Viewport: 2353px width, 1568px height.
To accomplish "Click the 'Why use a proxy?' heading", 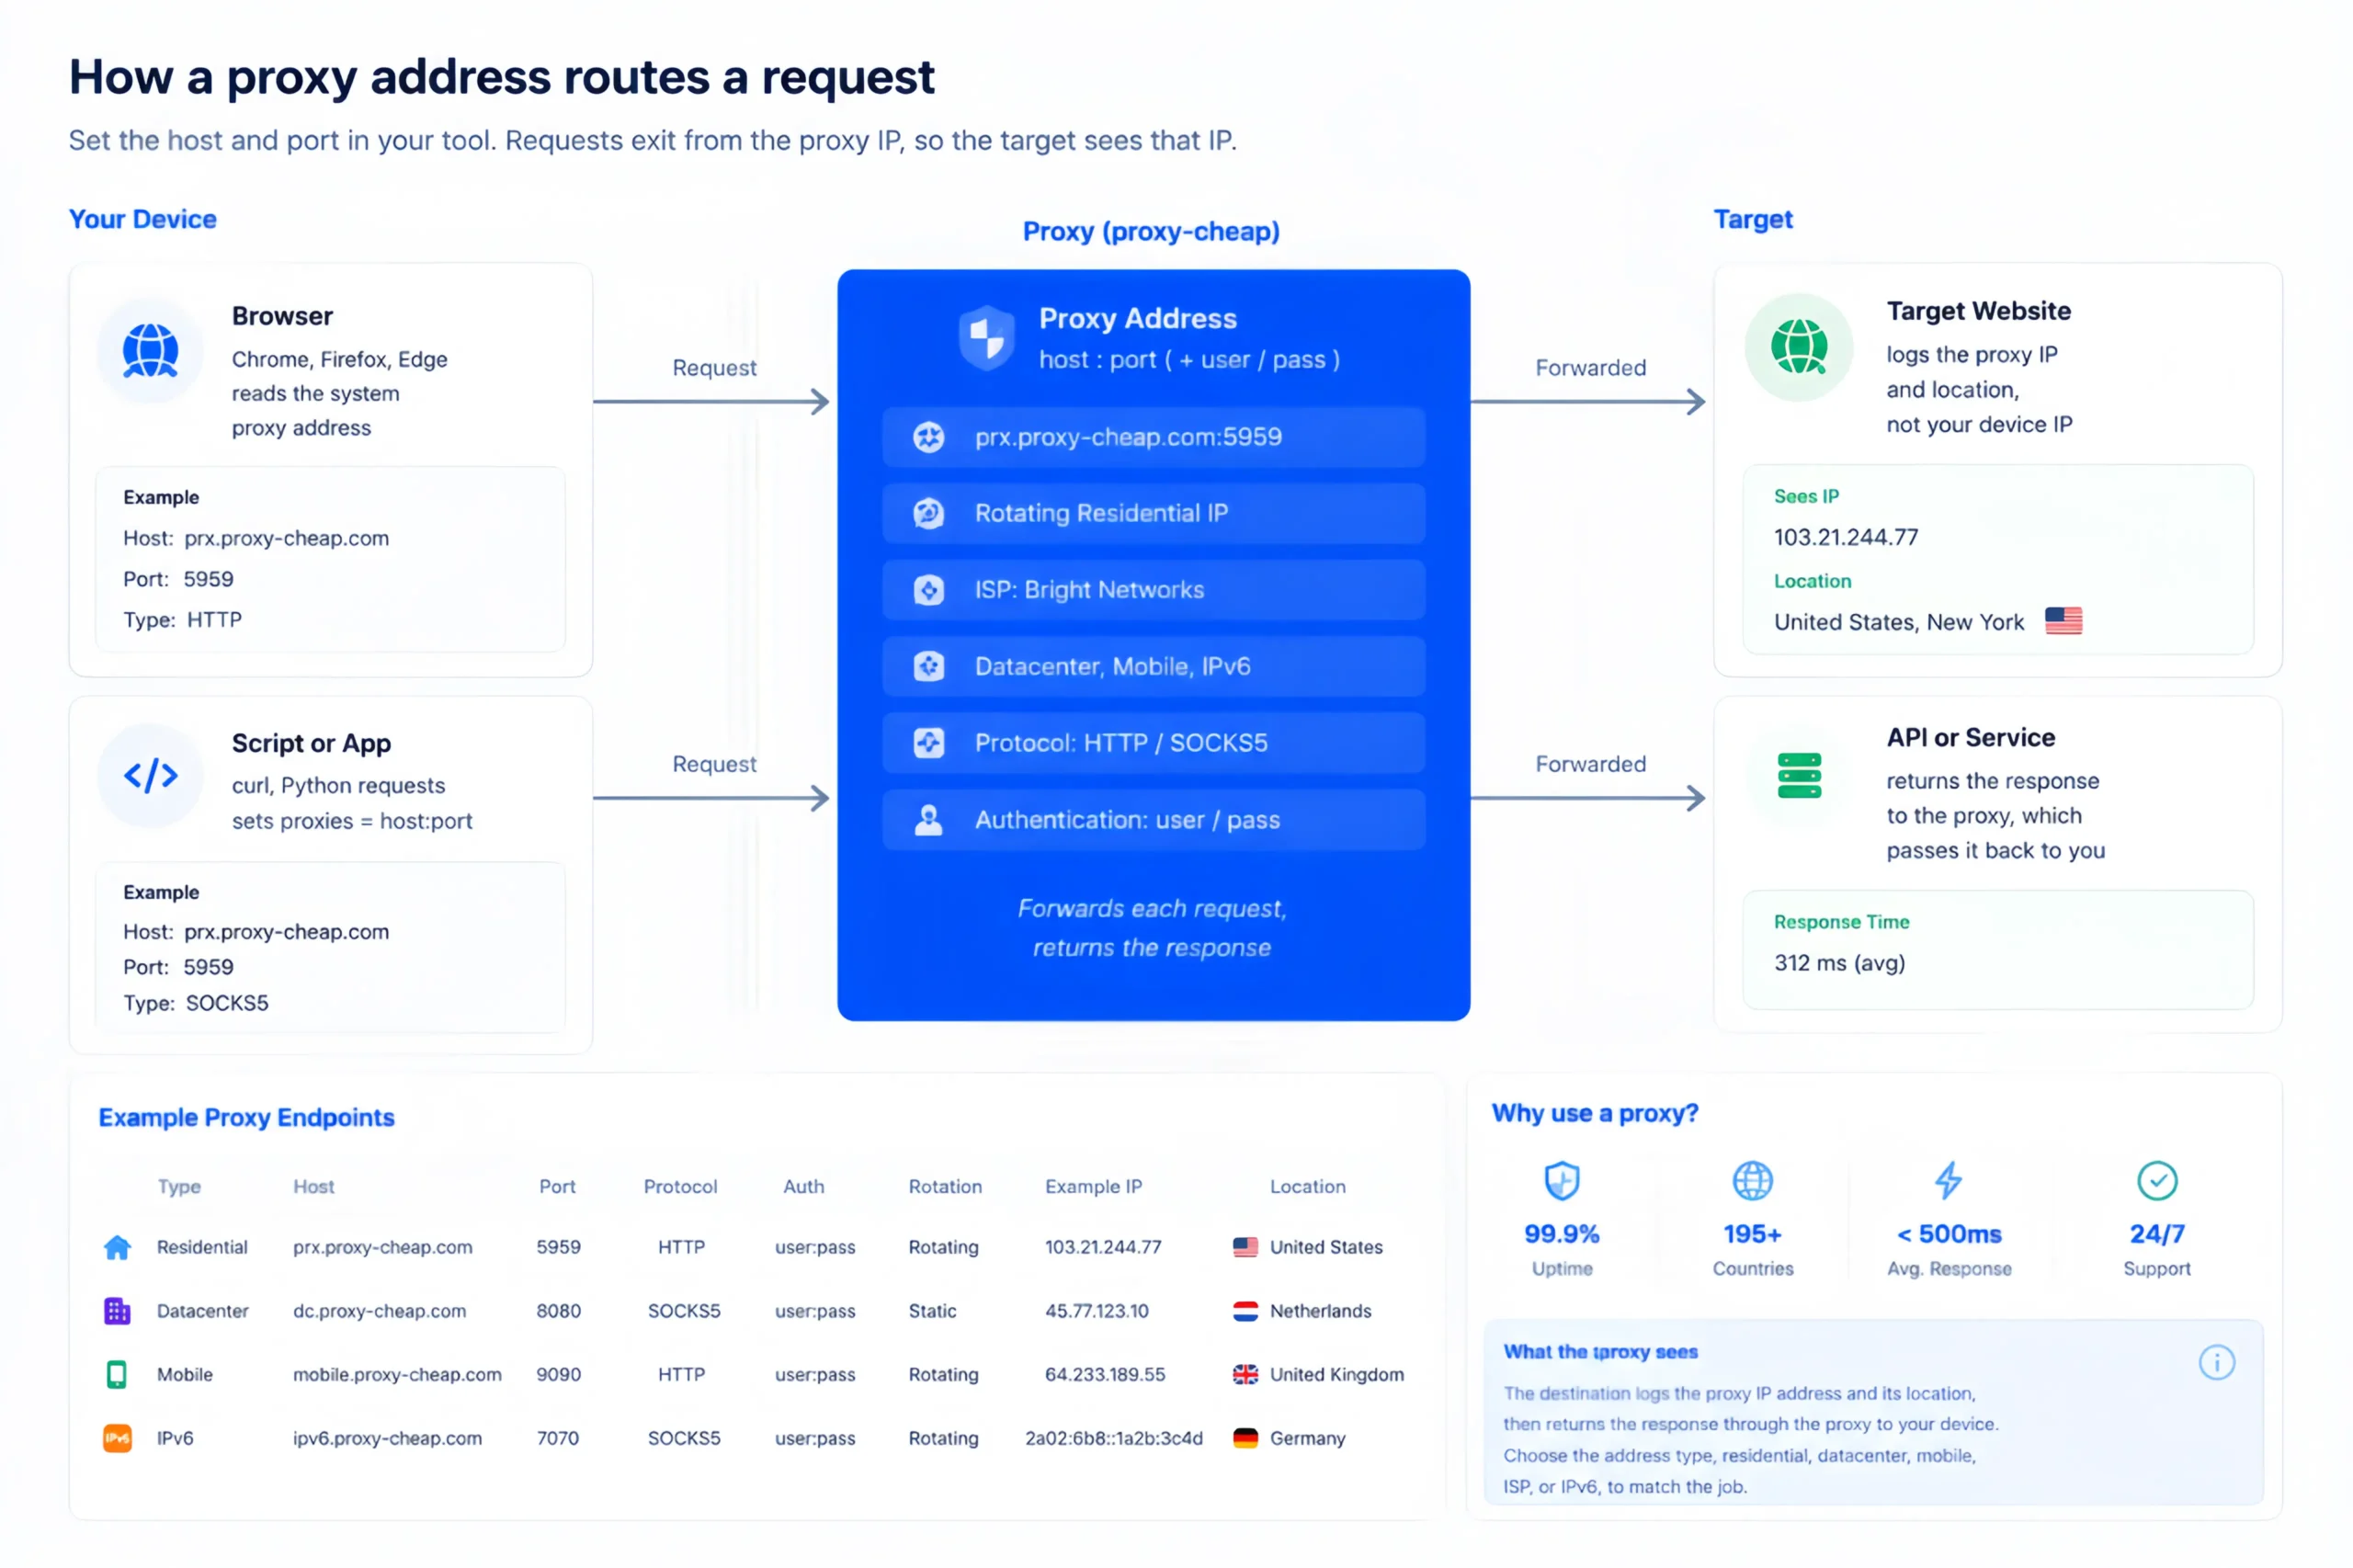I will coord(1594,1114).
